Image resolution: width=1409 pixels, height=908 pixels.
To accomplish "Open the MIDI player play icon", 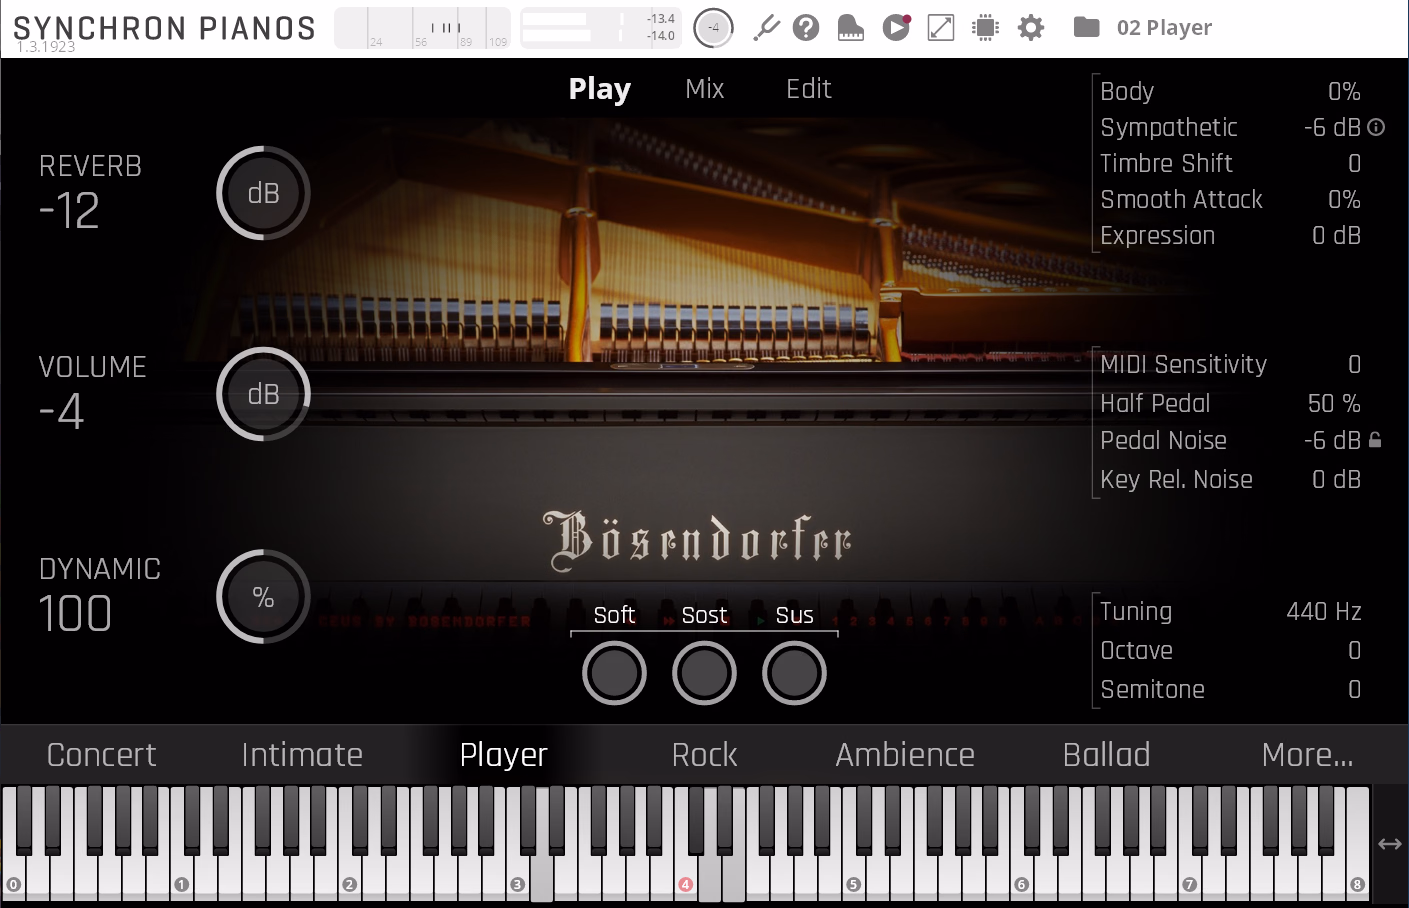I will point(896,27).
